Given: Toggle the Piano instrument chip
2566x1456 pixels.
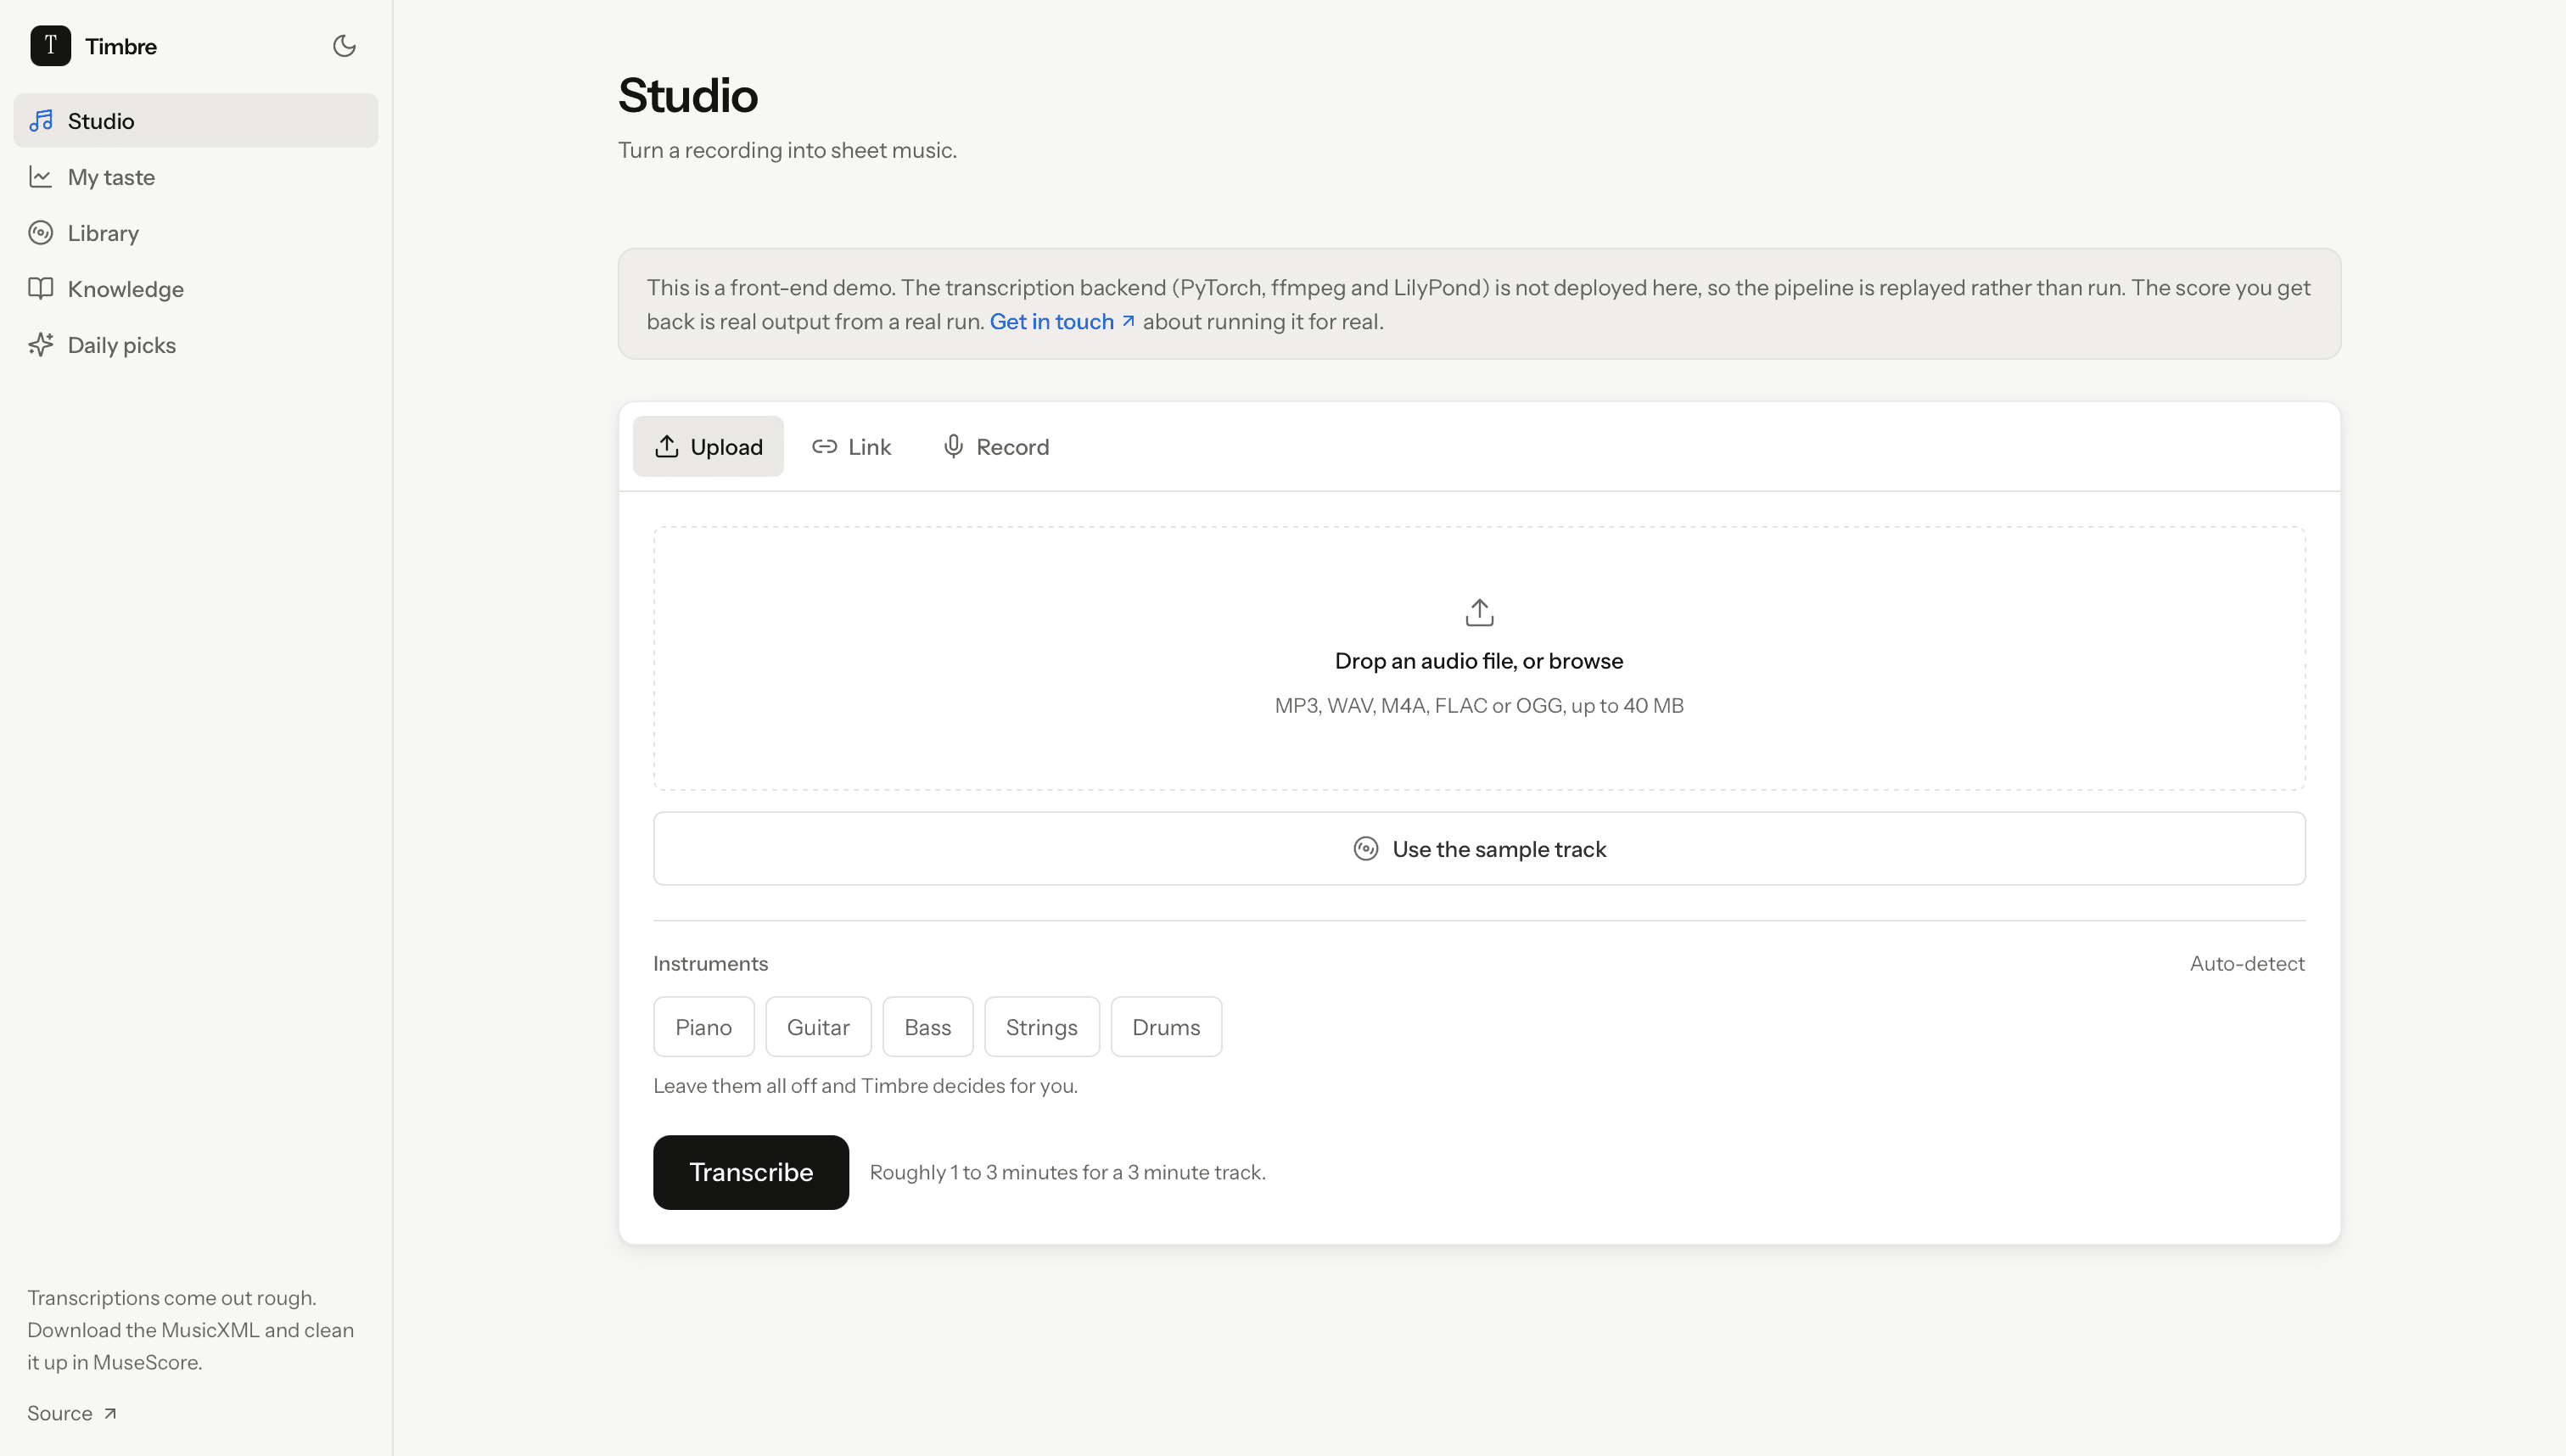Looking at the screenshot, I should [704, 1027].
